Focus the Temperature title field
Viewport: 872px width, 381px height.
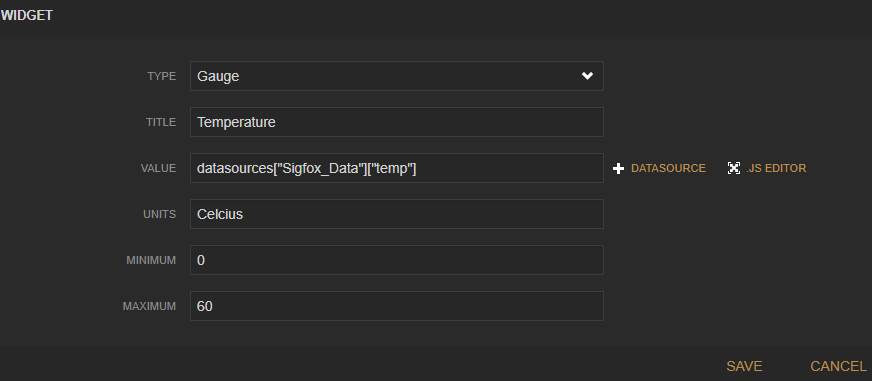[x=397, y=122]
